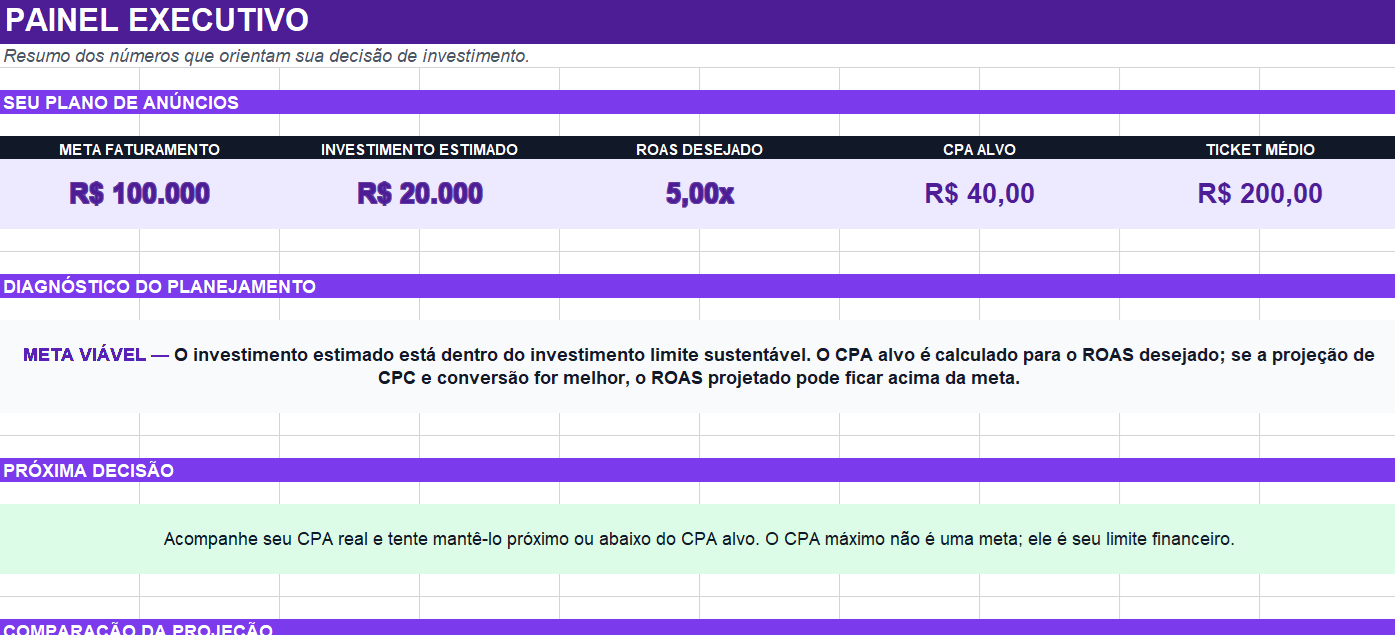Select the R$ 20.000 value
This screenshot has width=1395, height=638.
420,194
